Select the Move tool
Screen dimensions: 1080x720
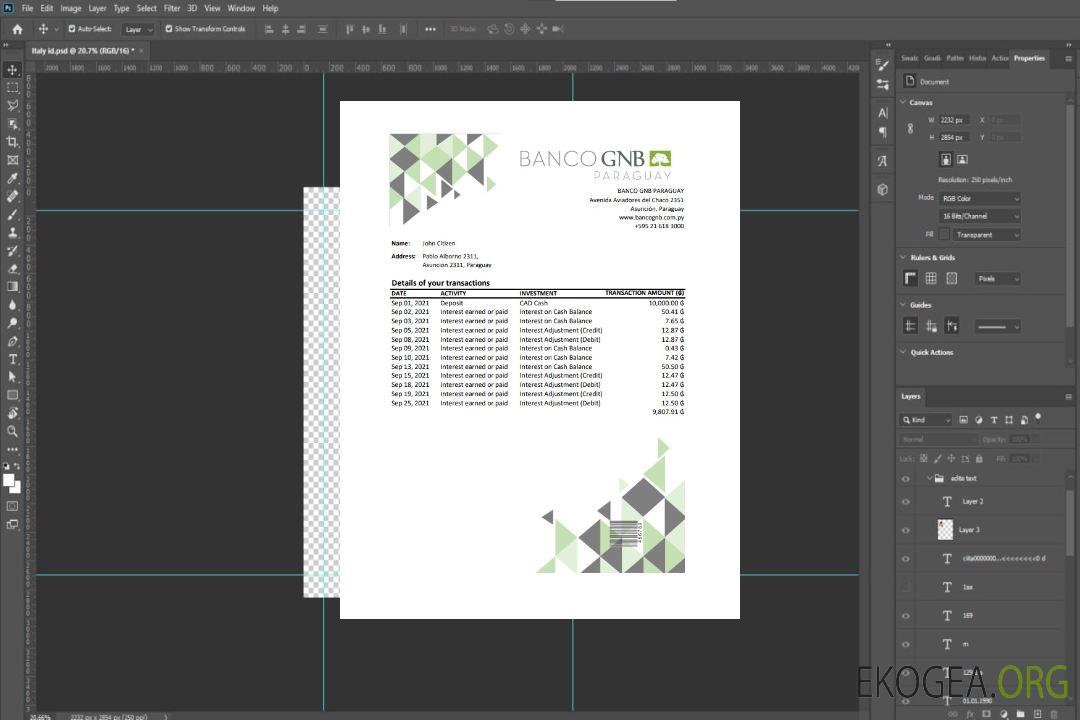(12, 70)
